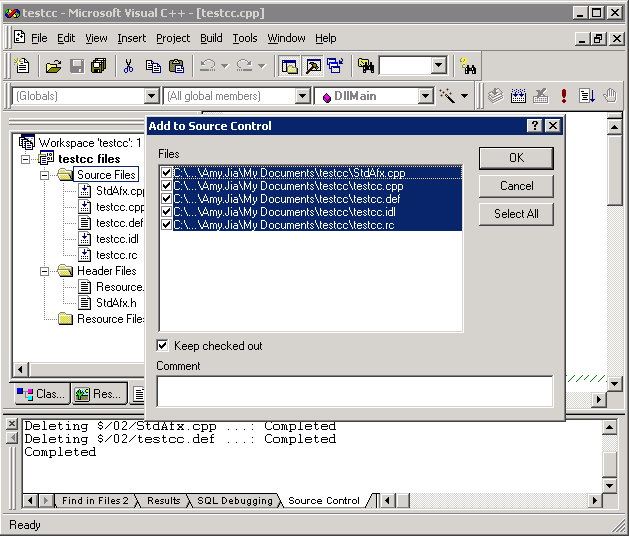Image resolution: width=629 pixels, height=536 pixels.
Task: Click the Save All toolbar icon
Action: click(x=98, y=66)
